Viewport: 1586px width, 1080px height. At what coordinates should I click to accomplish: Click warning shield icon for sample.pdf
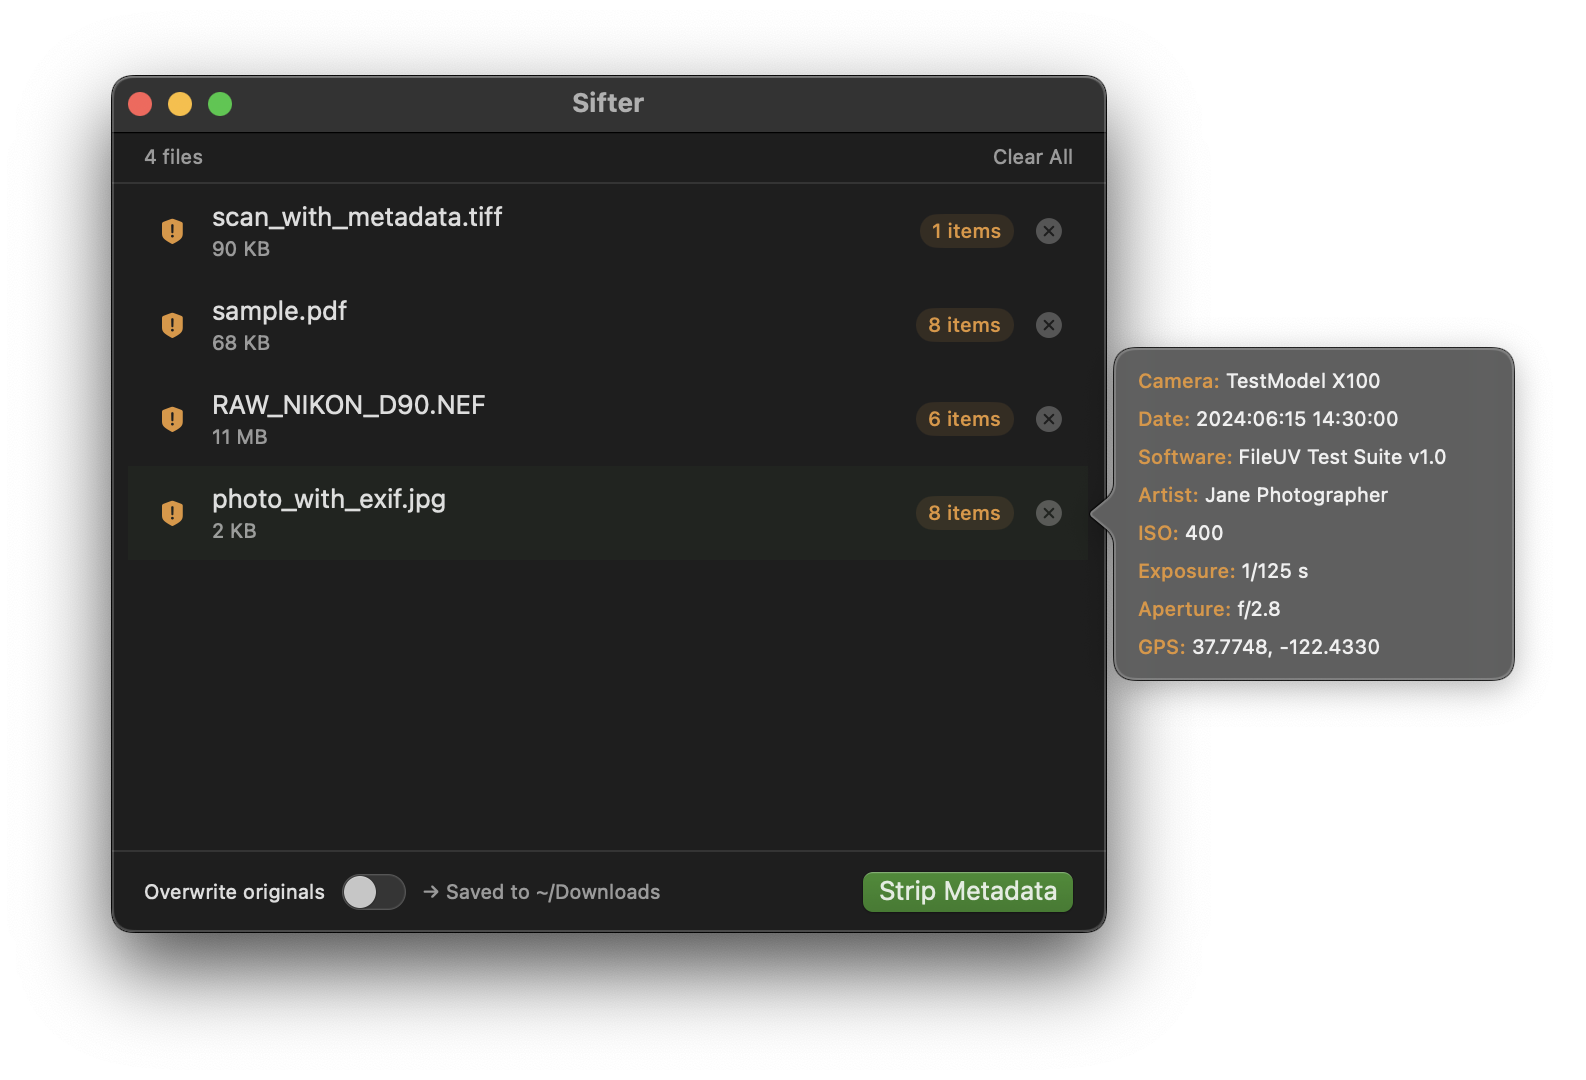pos(172,325)
